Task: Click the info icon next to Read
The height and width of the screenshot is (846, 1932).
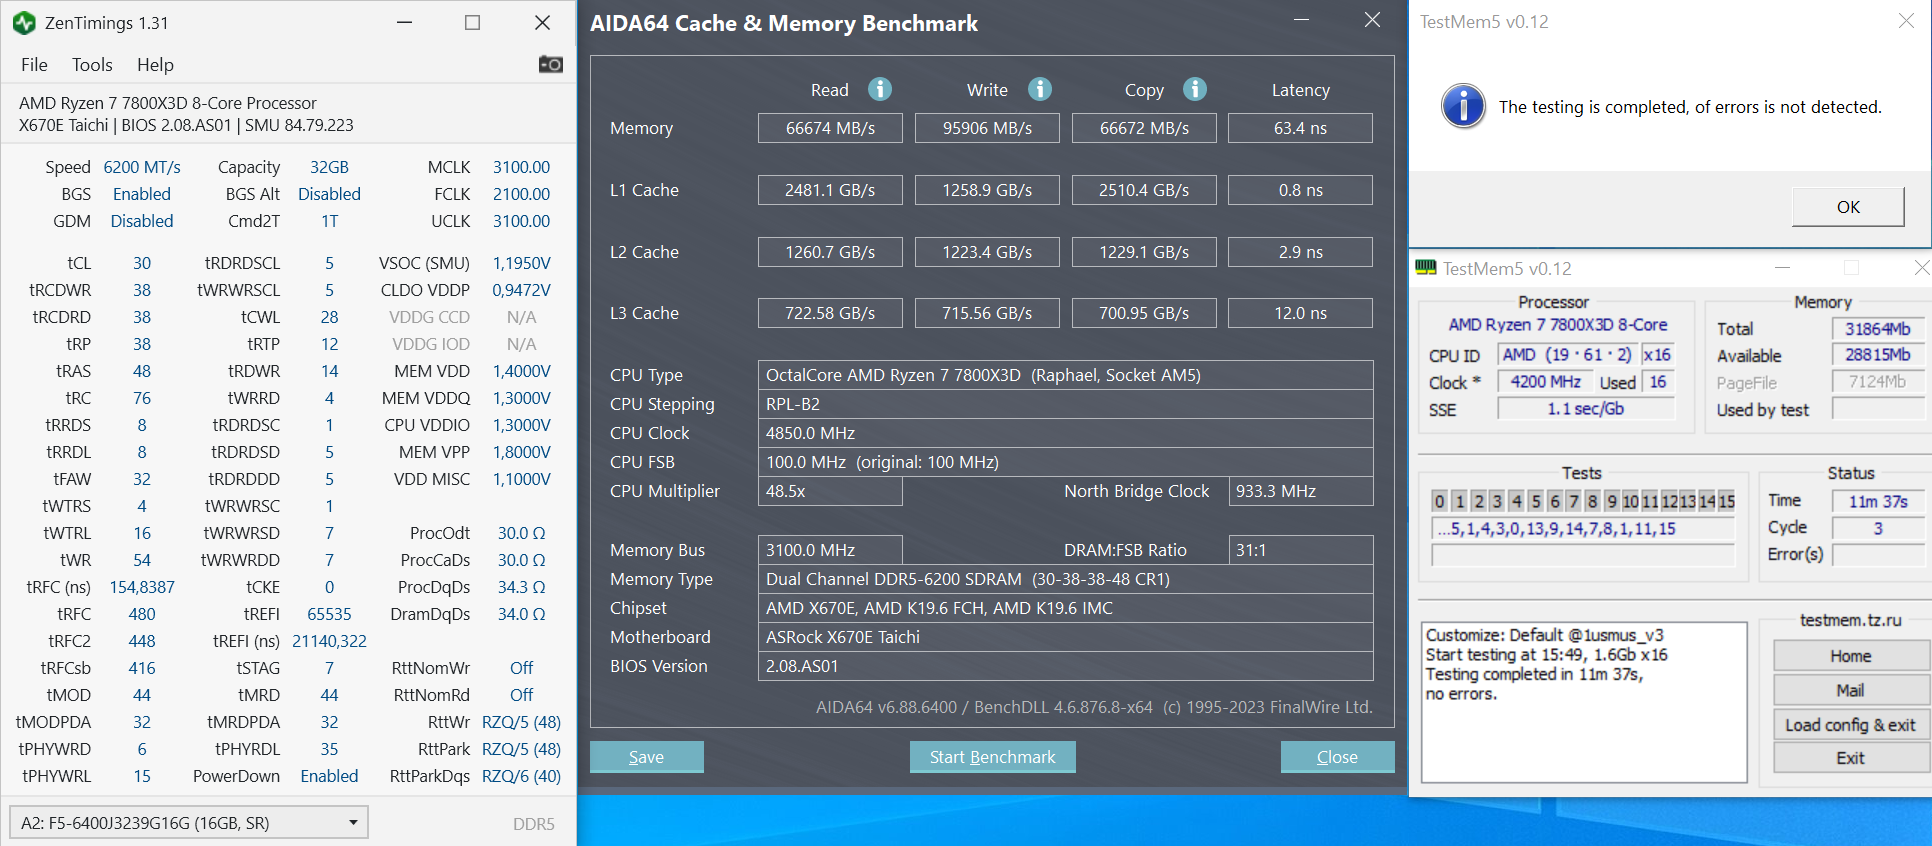Action: point(880,89)
